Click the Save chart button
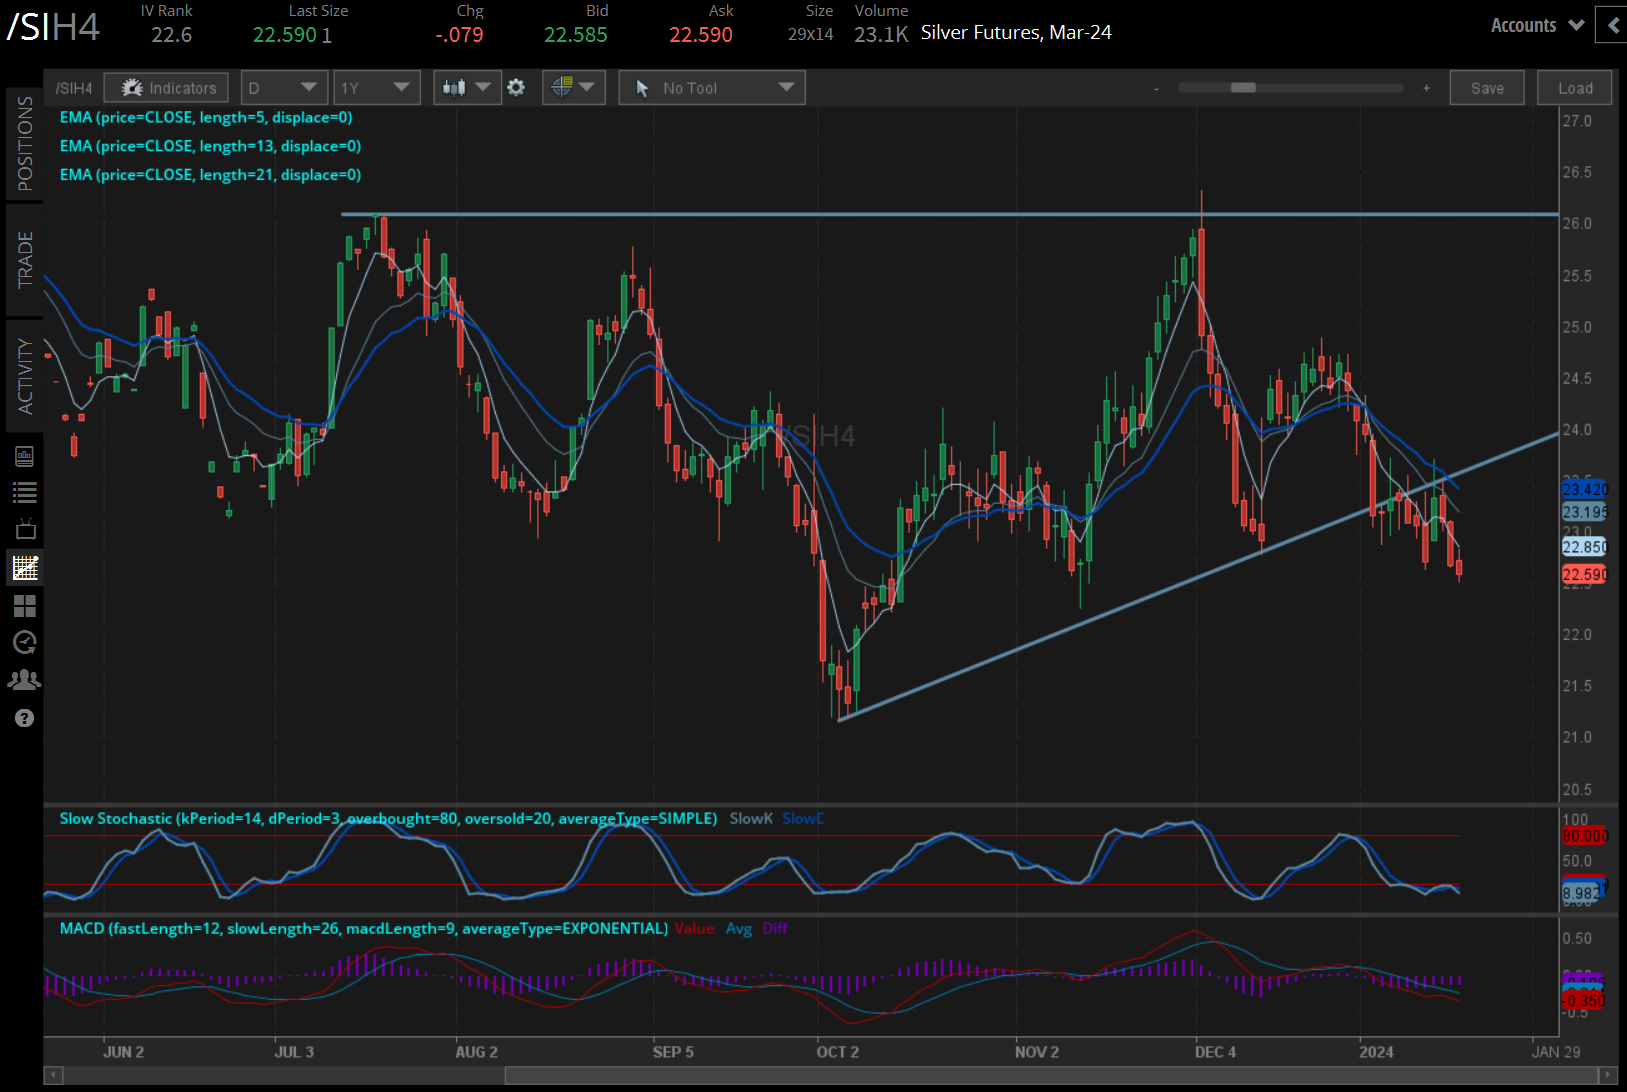1627x1092 pixels. click(1486, 88)
